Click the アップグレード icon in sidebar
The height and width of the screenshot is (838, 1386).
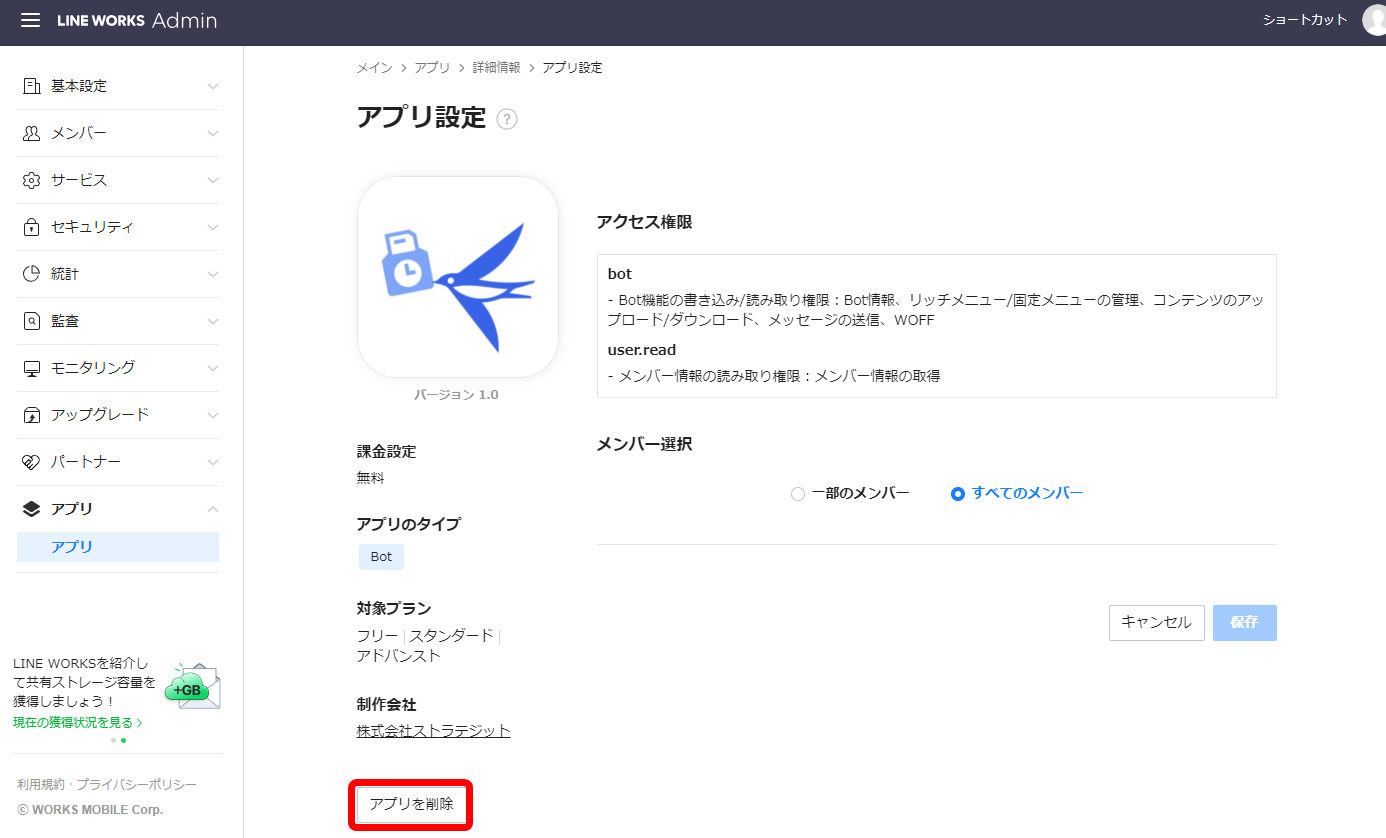point(31,415)
